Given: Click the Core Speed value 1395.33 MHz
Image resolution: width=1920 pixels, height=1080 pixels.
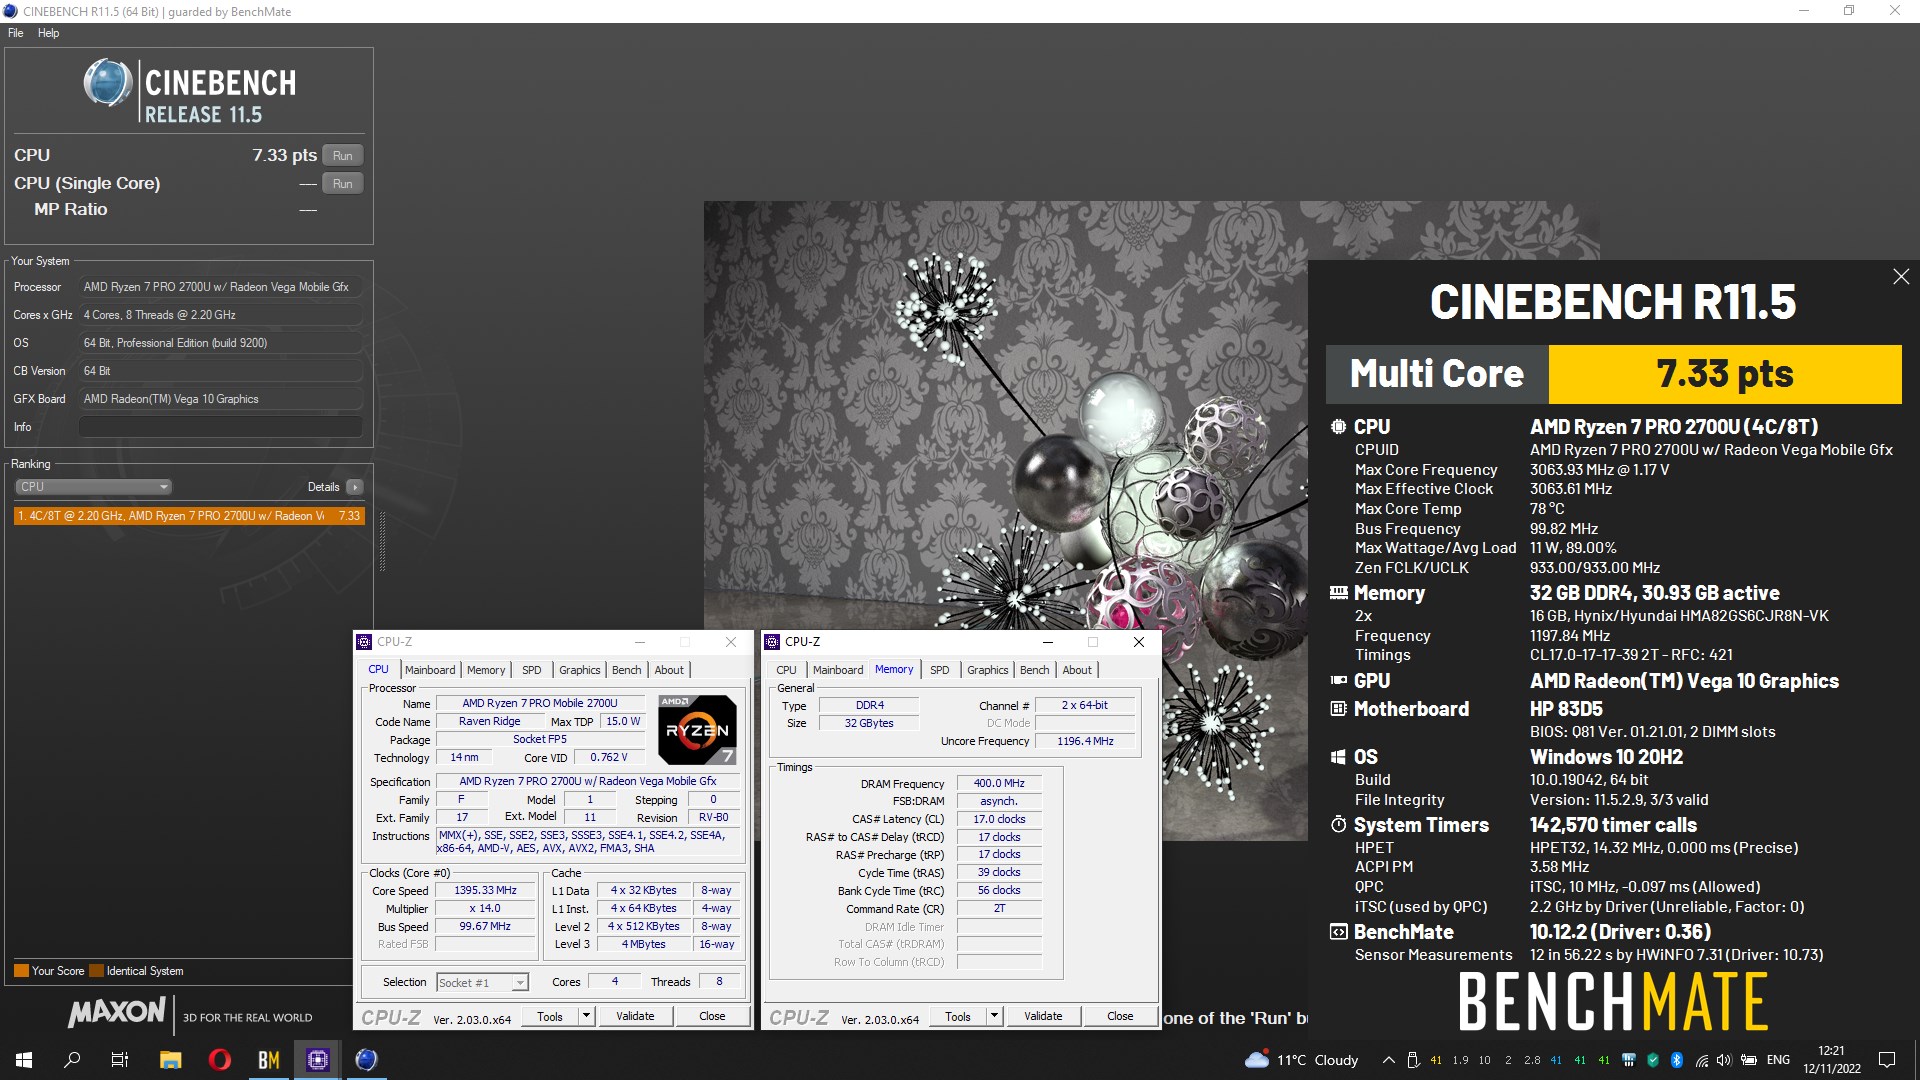Looking at the screenshot, I should [485, 890].
